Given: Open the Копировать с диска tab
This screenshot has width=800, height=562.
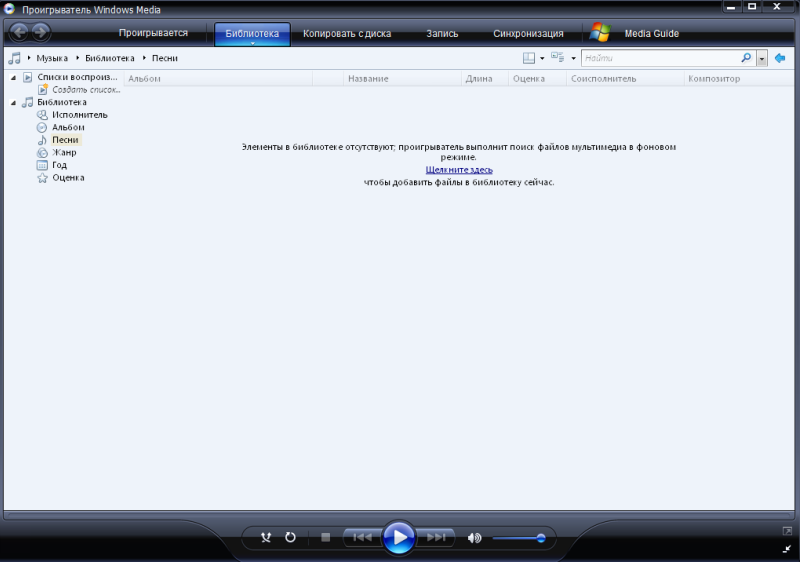Looking at the screenshot, I should tap(347, 33).
